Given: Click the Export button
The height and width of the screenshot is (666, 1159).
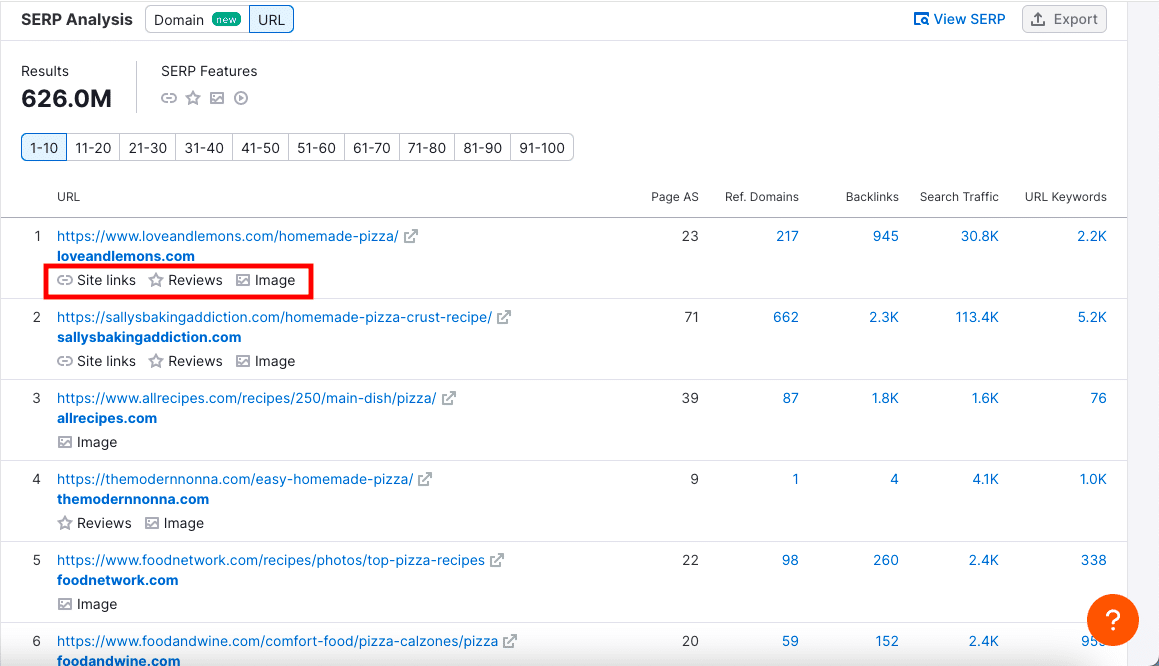Looking at the screenshot, I should pyautogui.click(x=1064, y=19).
